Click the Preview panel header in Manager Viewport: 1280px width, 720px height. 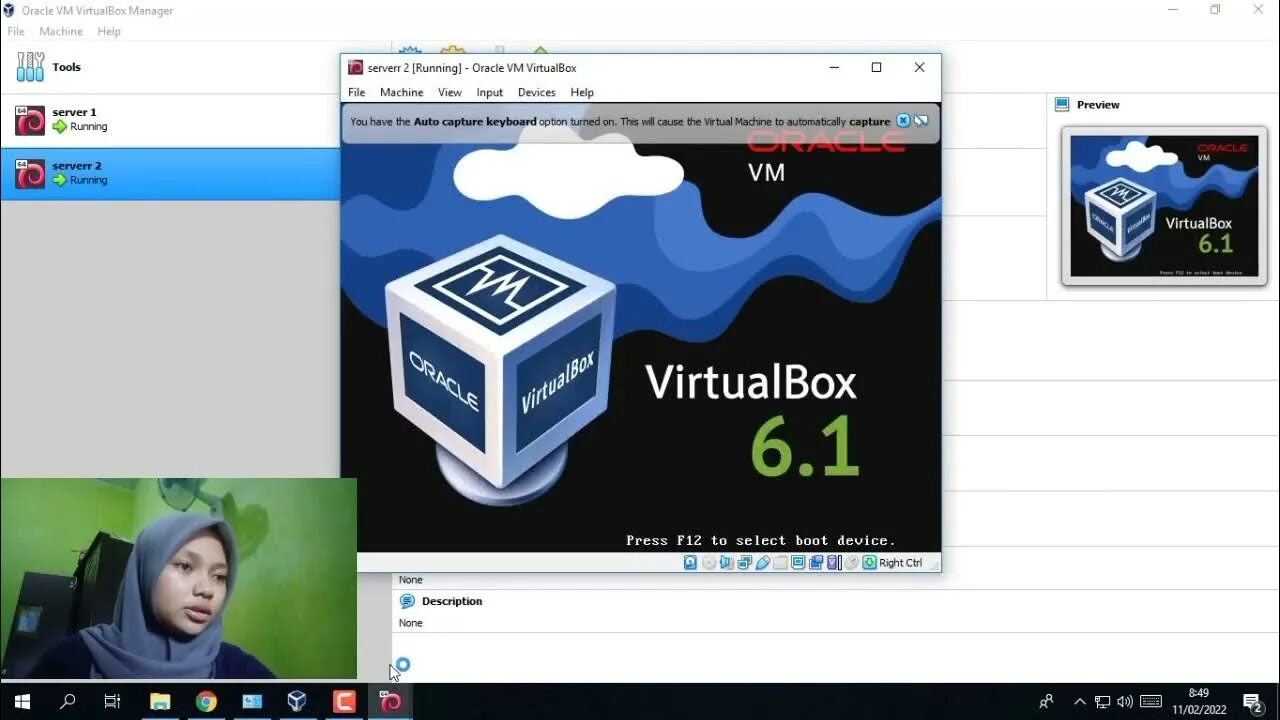tap(1098, 104)
